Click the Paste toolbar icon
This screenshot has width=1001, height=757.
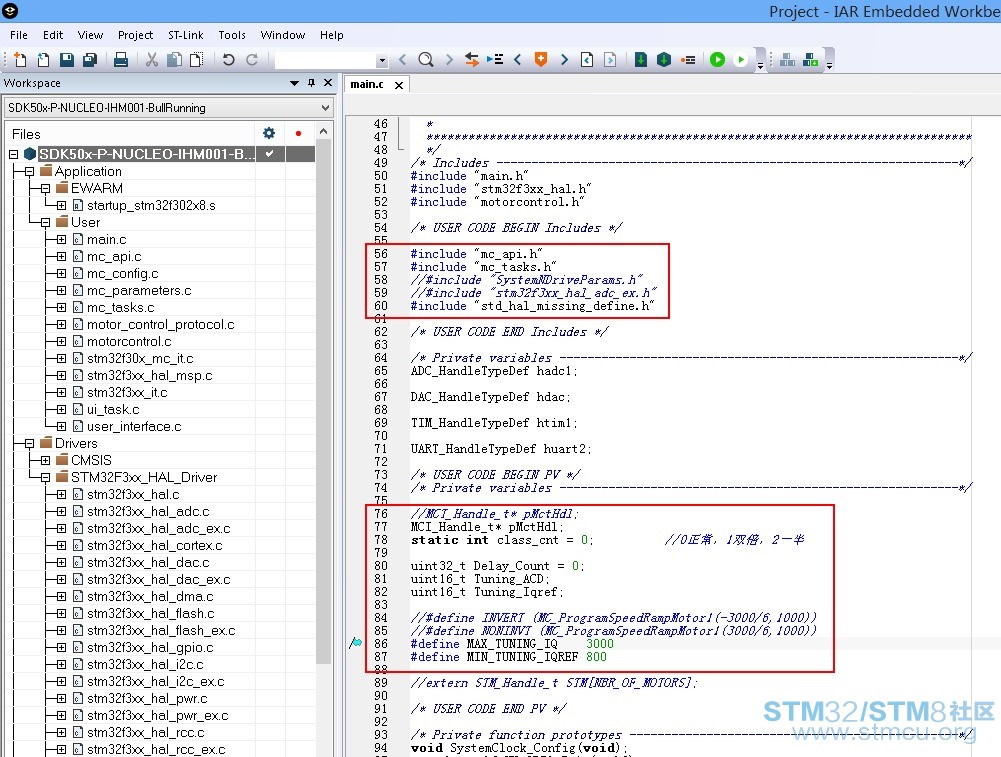point(197,60)
